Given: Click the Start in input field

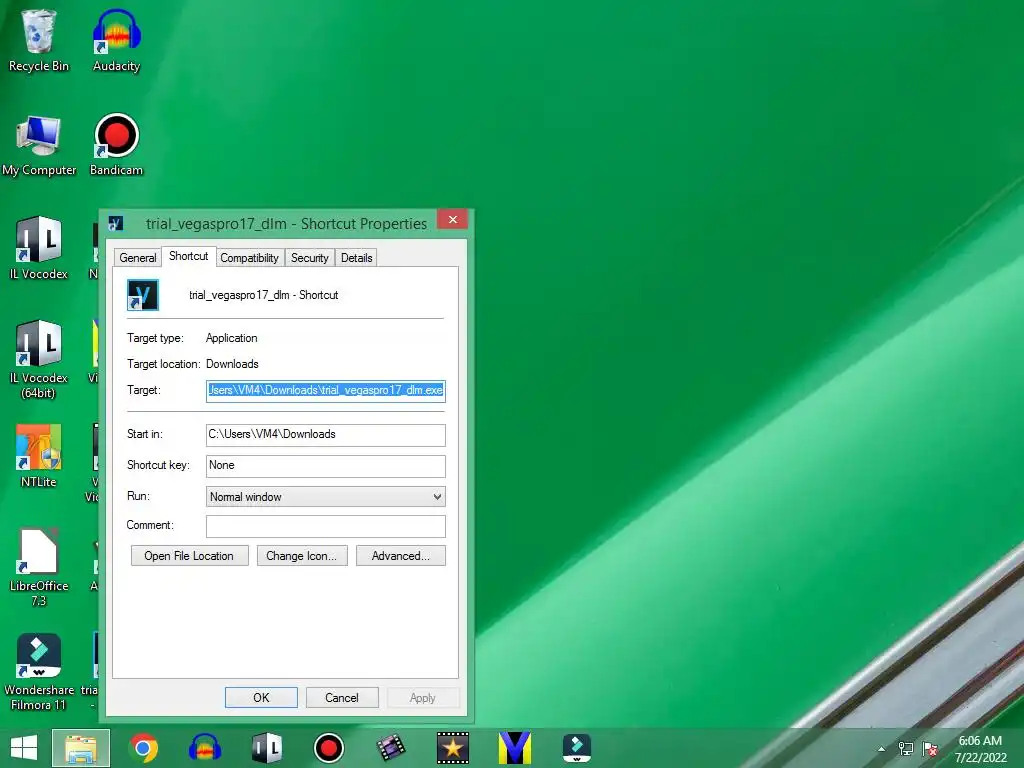Looking at the screenshot, I should 326,435.
